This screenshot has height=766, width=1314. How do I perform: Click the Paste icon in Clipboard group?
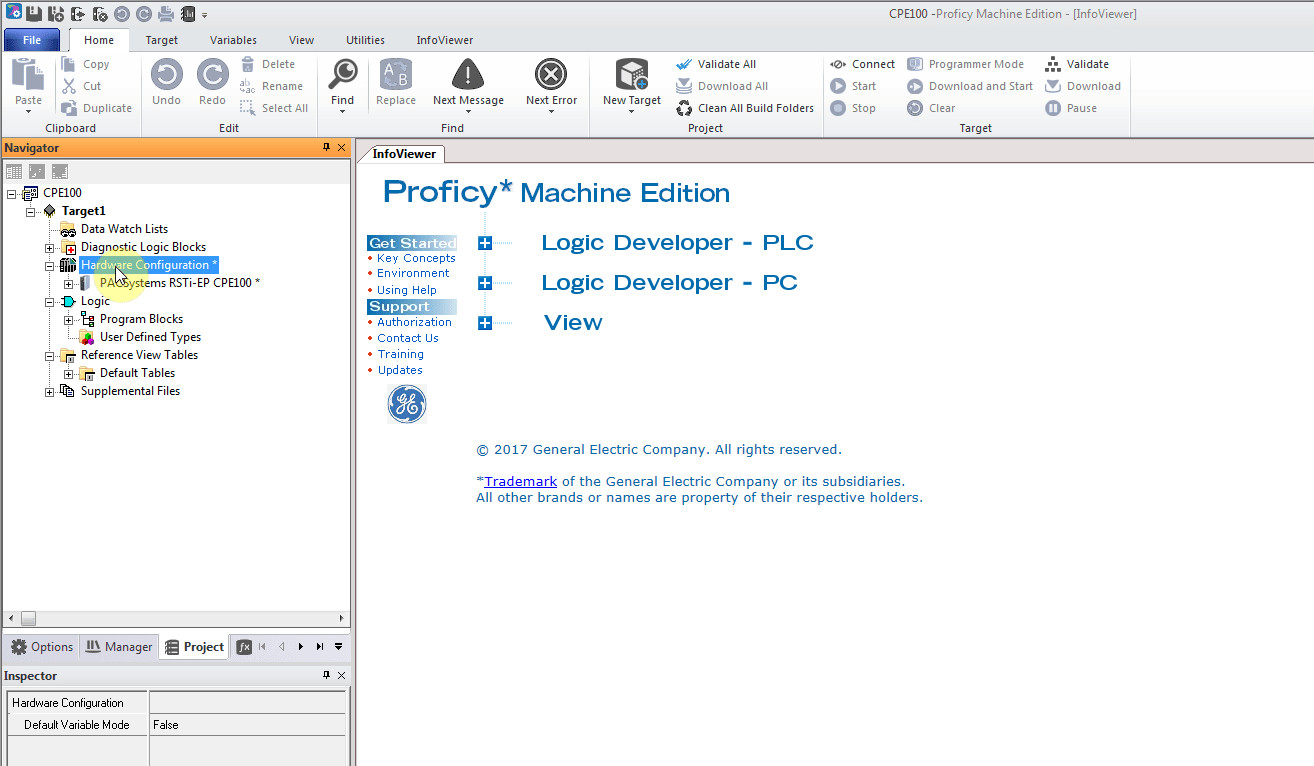pyautogui.click(x=28, y=75)
